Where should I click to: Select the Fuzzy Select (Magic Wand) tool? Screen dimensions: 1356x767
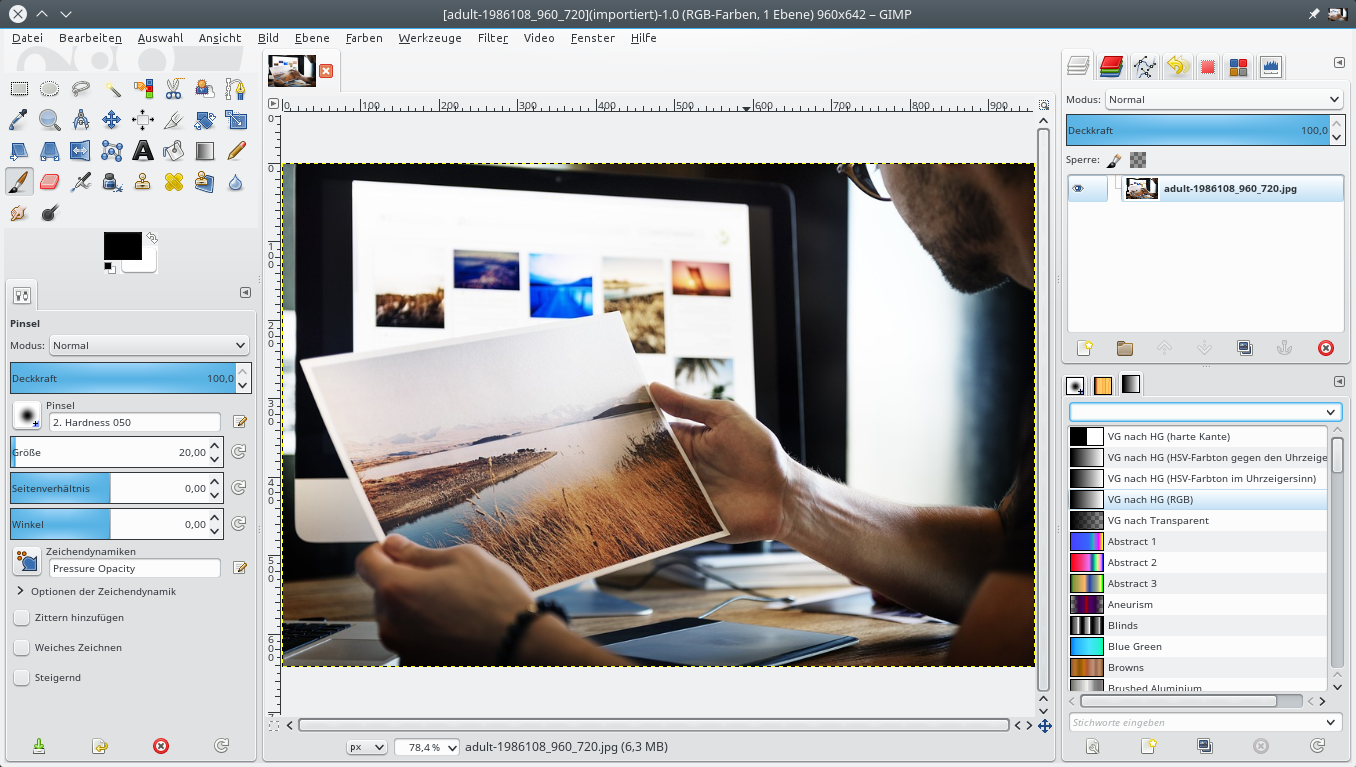111,89
